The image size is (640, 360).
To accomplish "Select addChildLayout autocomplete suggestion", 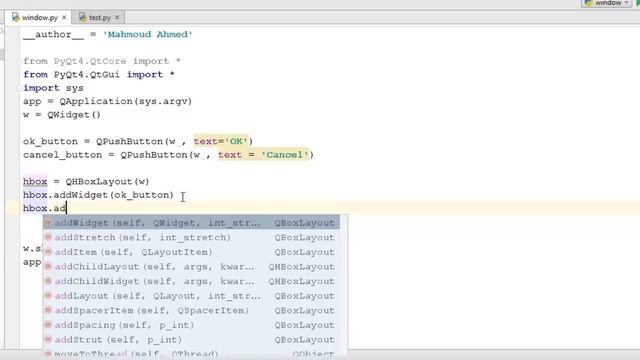I will point(191,267).
